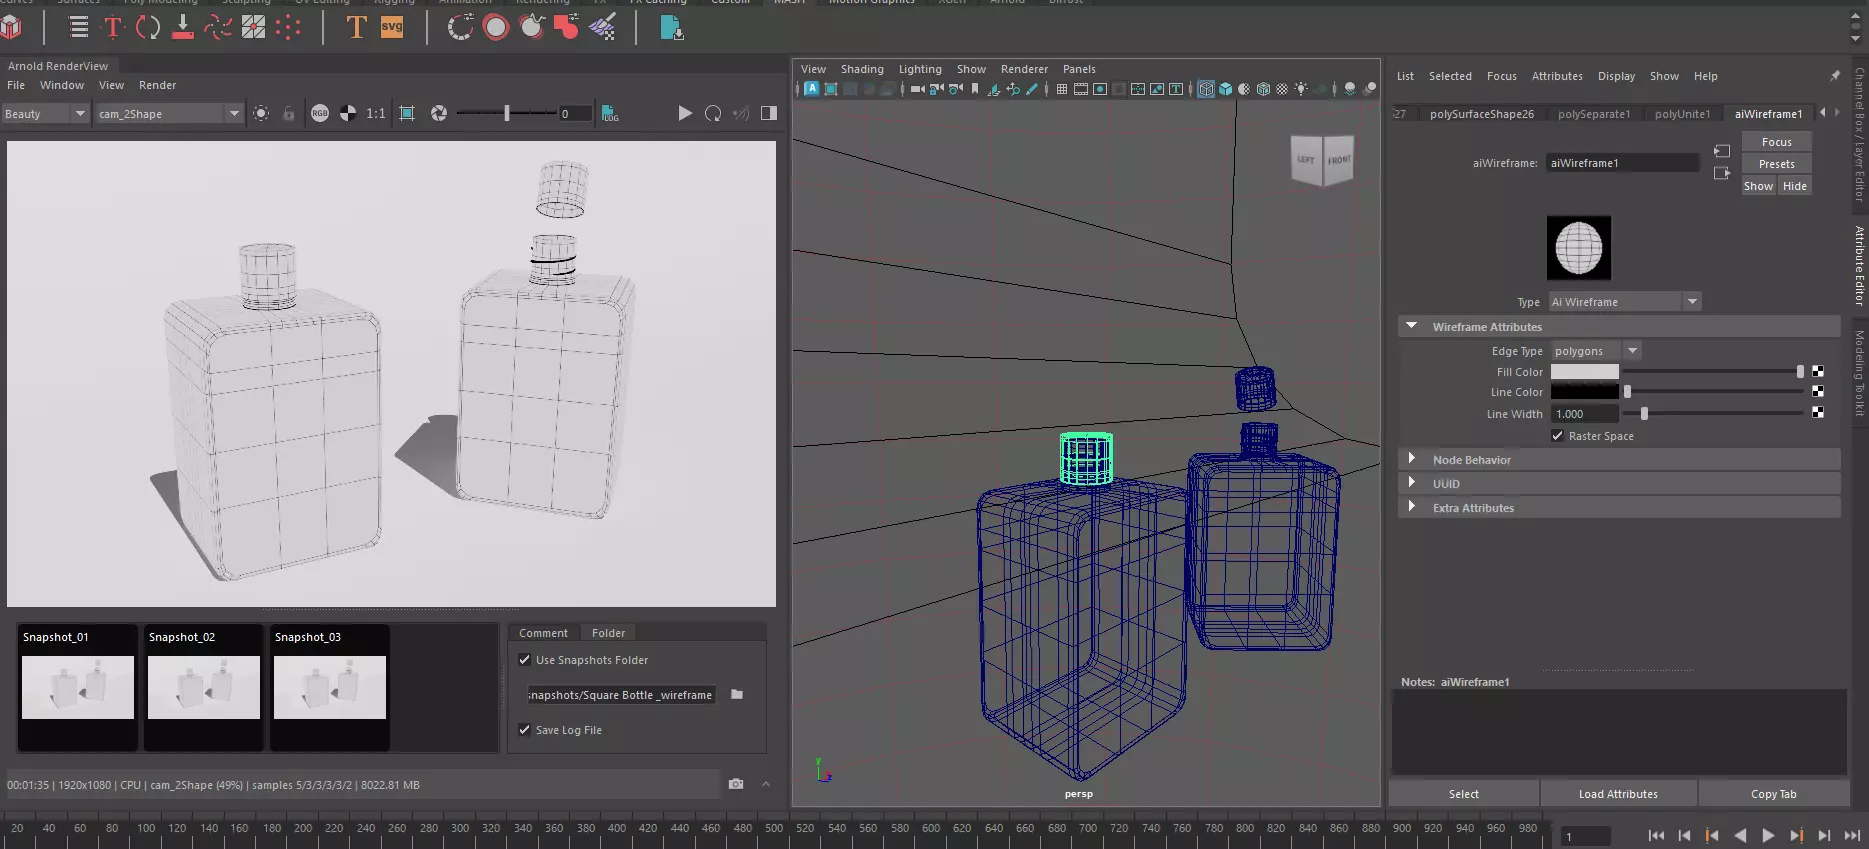The image size is (1869, 849).
Task: Click the orange 3D Type tool icon
Action: (x=356, y=28)
